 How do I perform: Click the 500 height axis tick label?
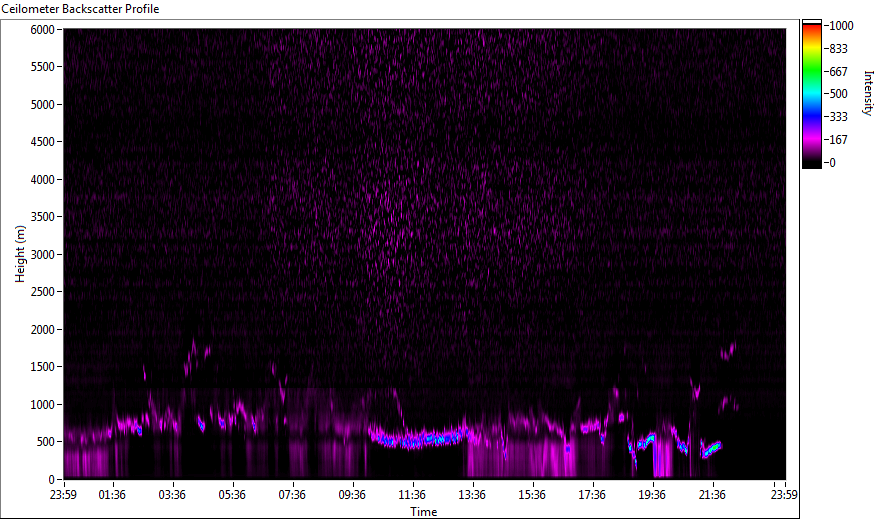46,442
